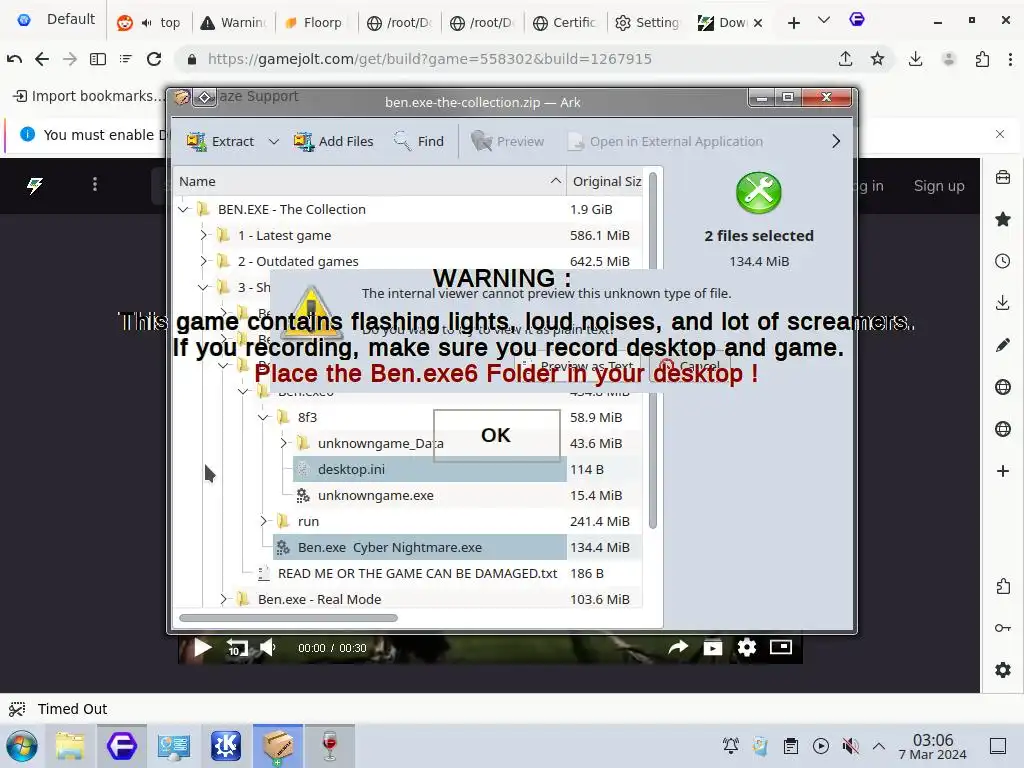This screenshot has height=768, width=1024.
Task: Click the share page icon in address bar
Action: [846, 59]
